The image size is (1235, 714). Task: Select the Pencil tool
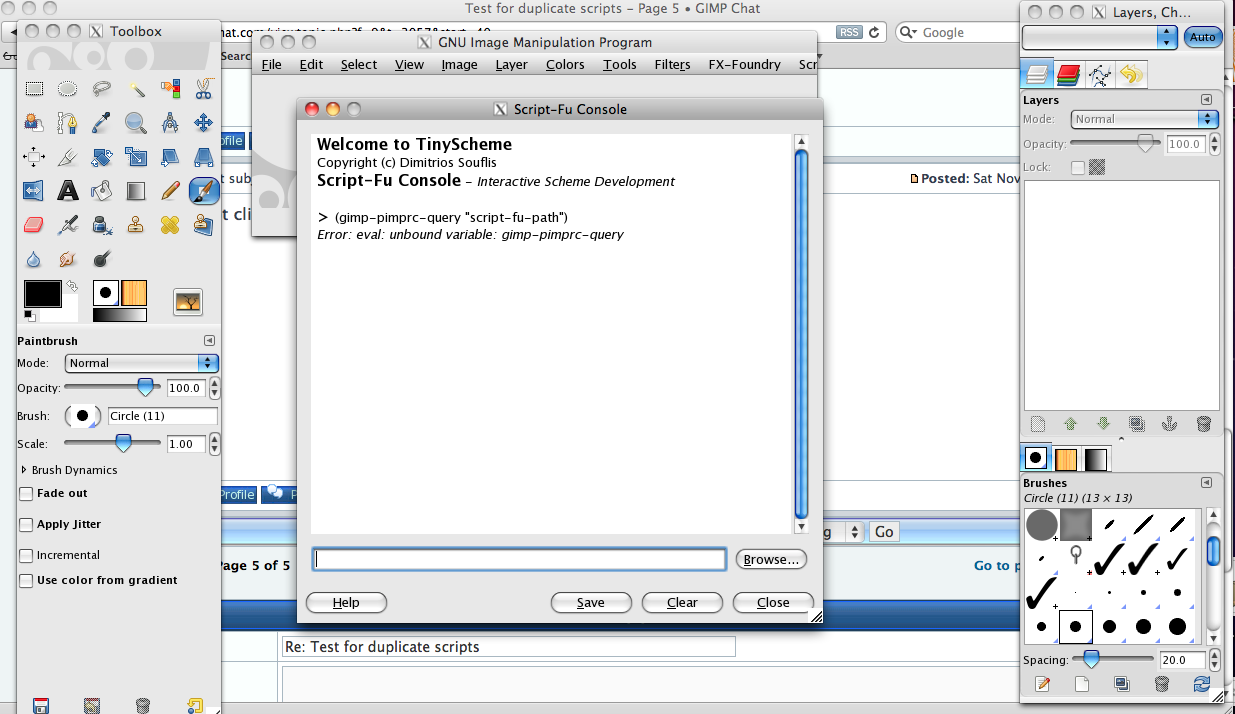tap(170, 190)
